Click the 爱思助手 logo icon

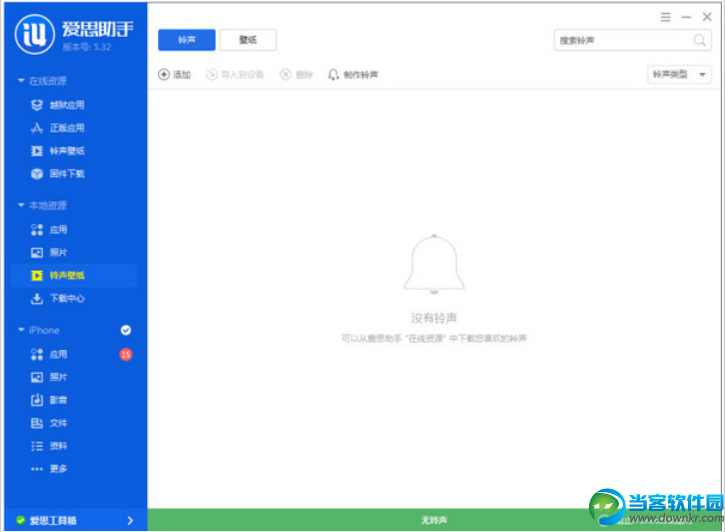tap(35, 34)
